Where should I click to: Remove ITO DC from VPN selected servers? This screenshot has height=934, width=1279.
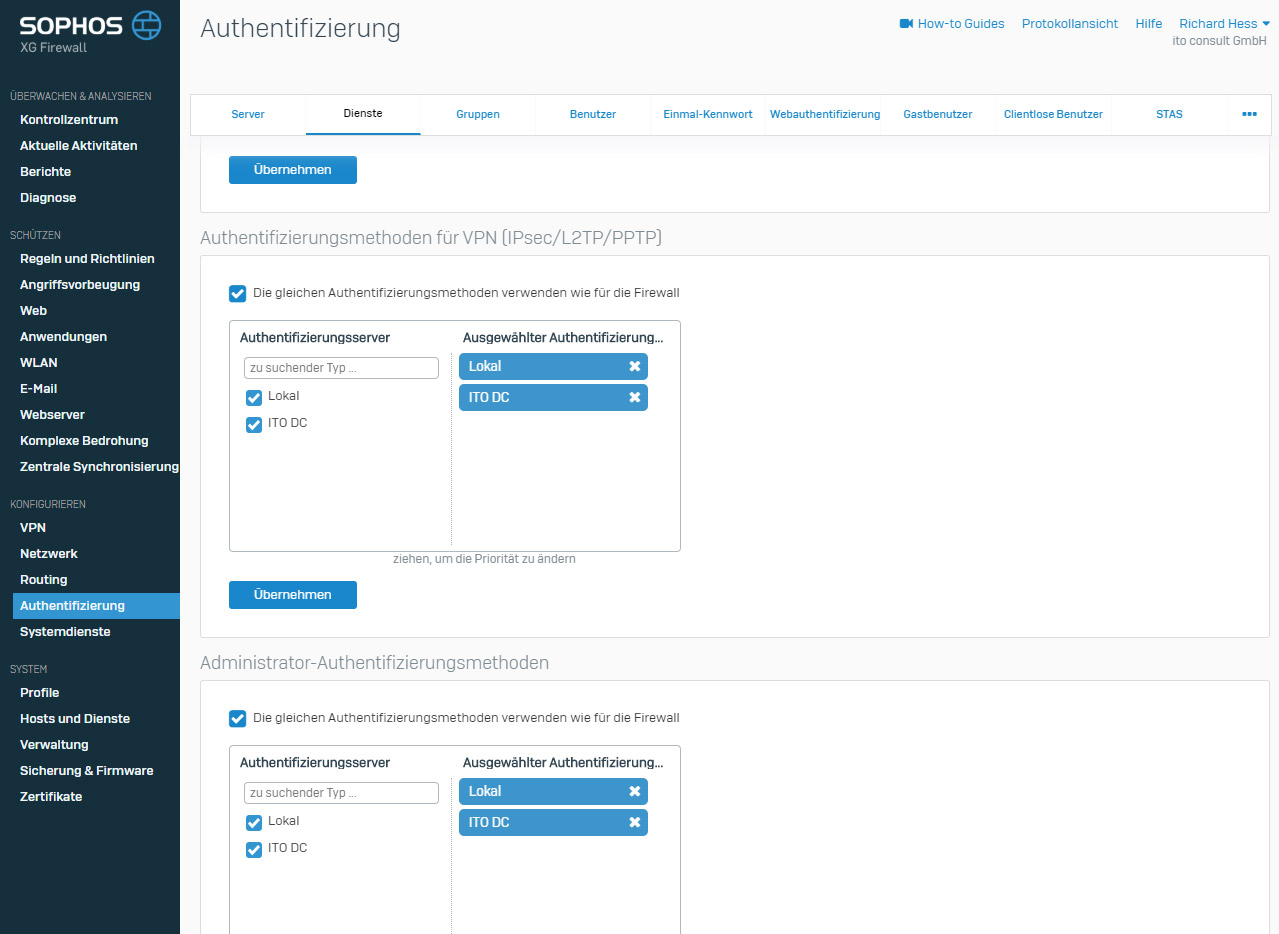pyautogui.click(x=634, y=398)
